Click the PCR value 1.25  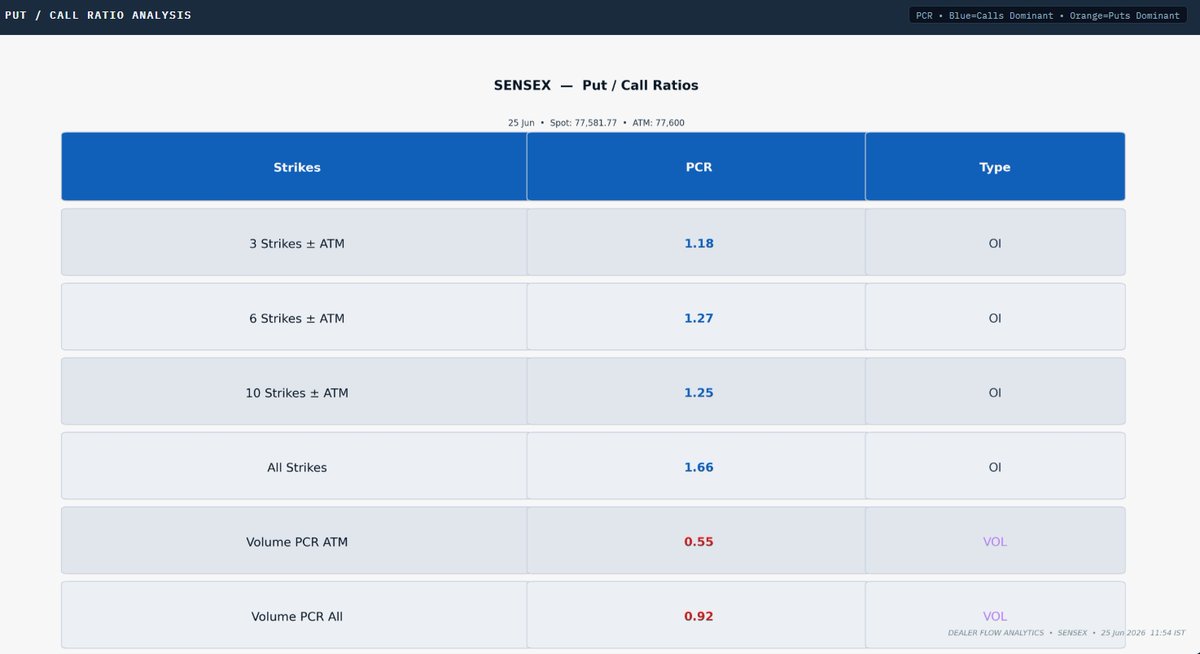pos(699,393)
